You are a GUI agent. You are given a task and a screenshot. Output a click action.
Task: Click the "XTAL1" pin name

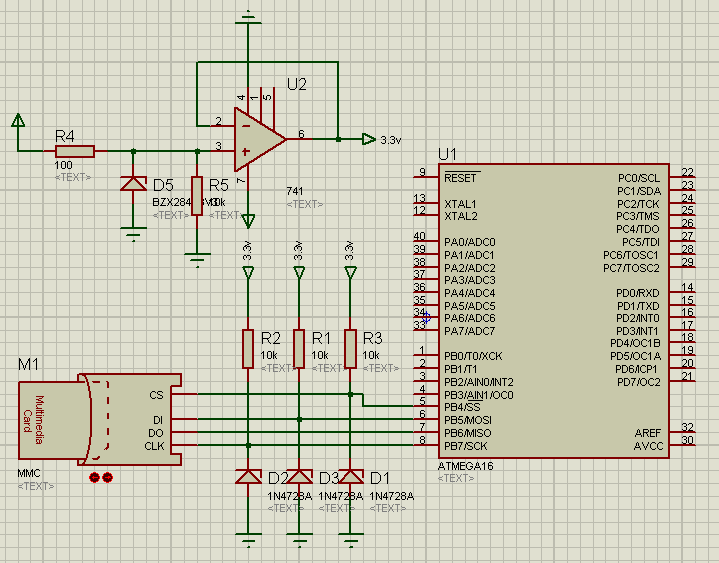pyautogui.click(x=460, y=204)
